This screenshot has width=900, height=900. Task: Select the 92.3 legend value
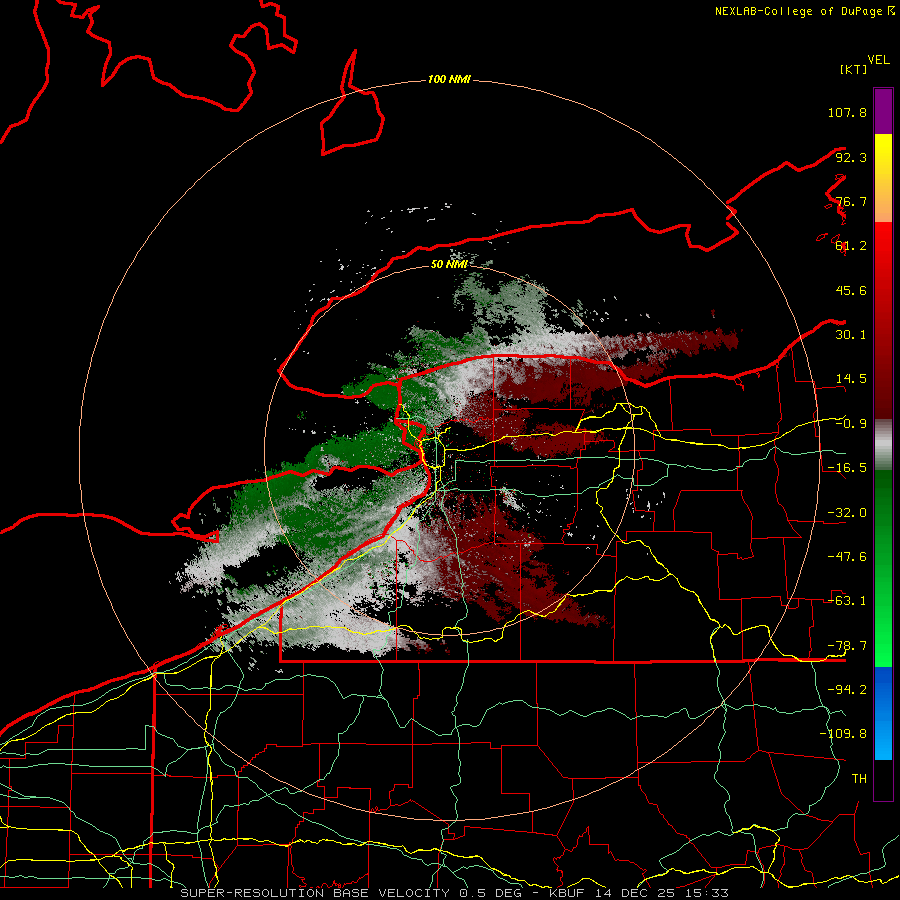pos(851,157)
